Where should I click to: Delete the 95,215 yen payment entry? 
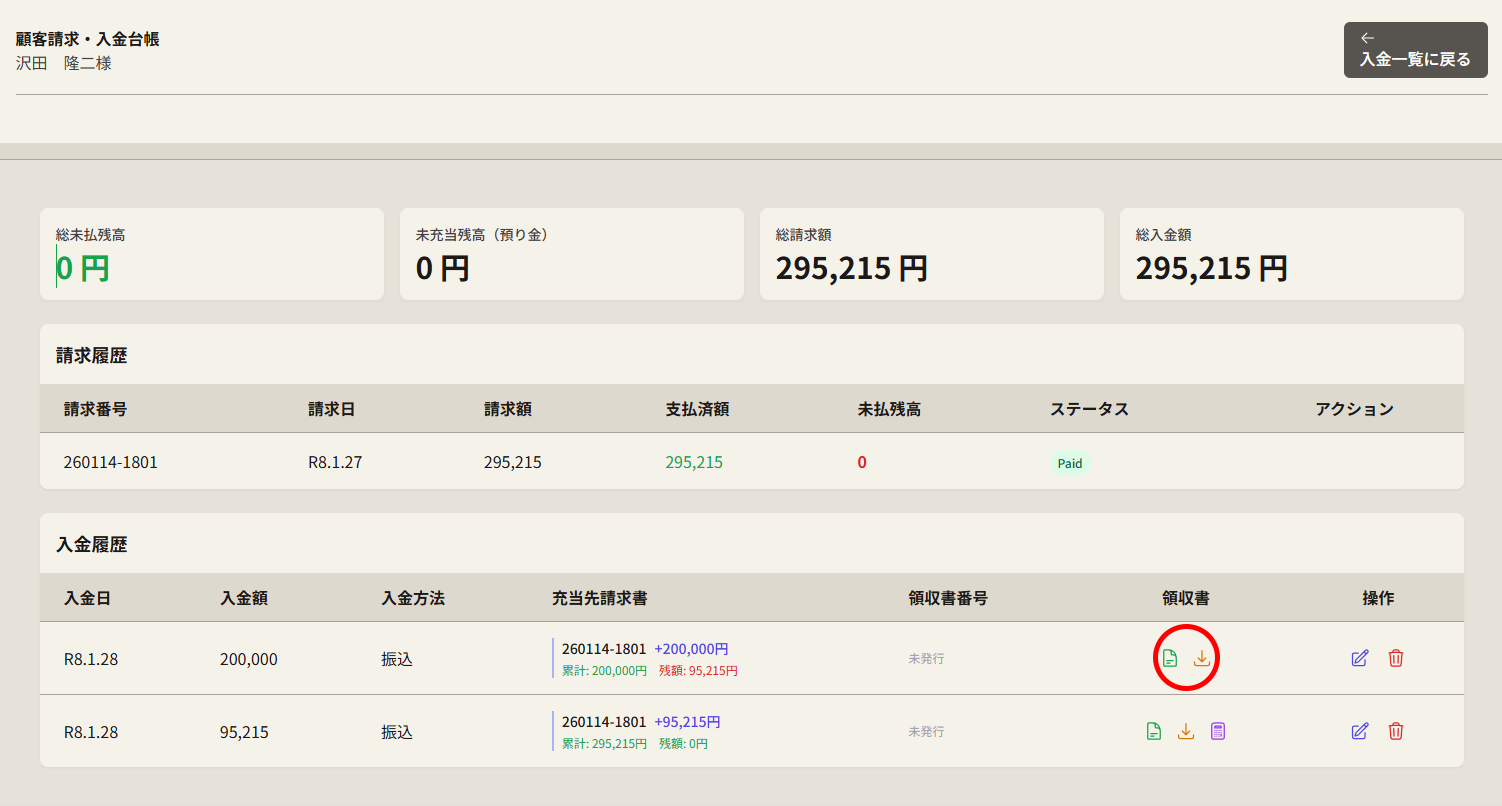tap(1396, 731)
